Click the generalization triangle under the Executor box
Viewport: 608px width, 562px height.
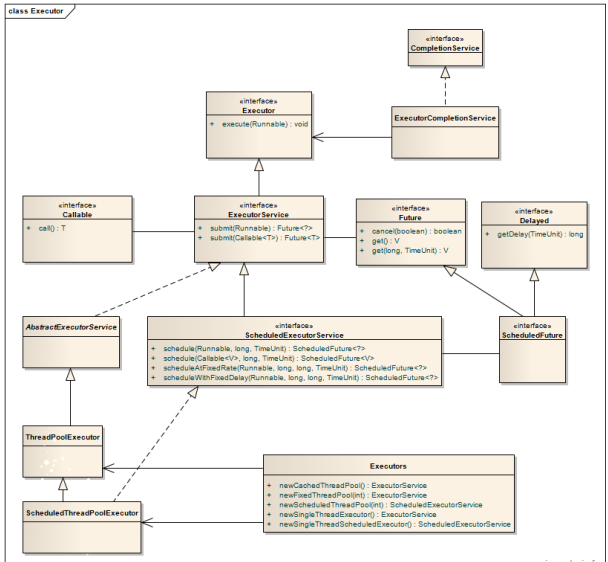[259, 165]
